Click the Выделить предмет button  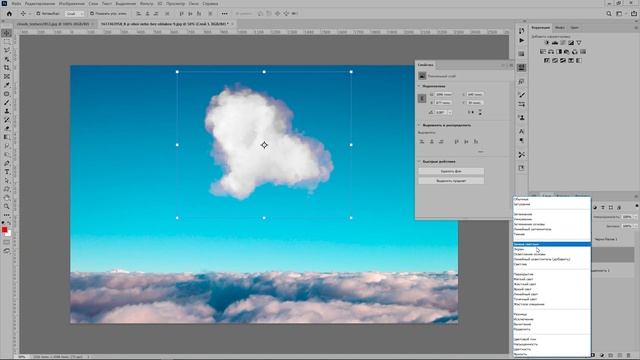(451, 181)
